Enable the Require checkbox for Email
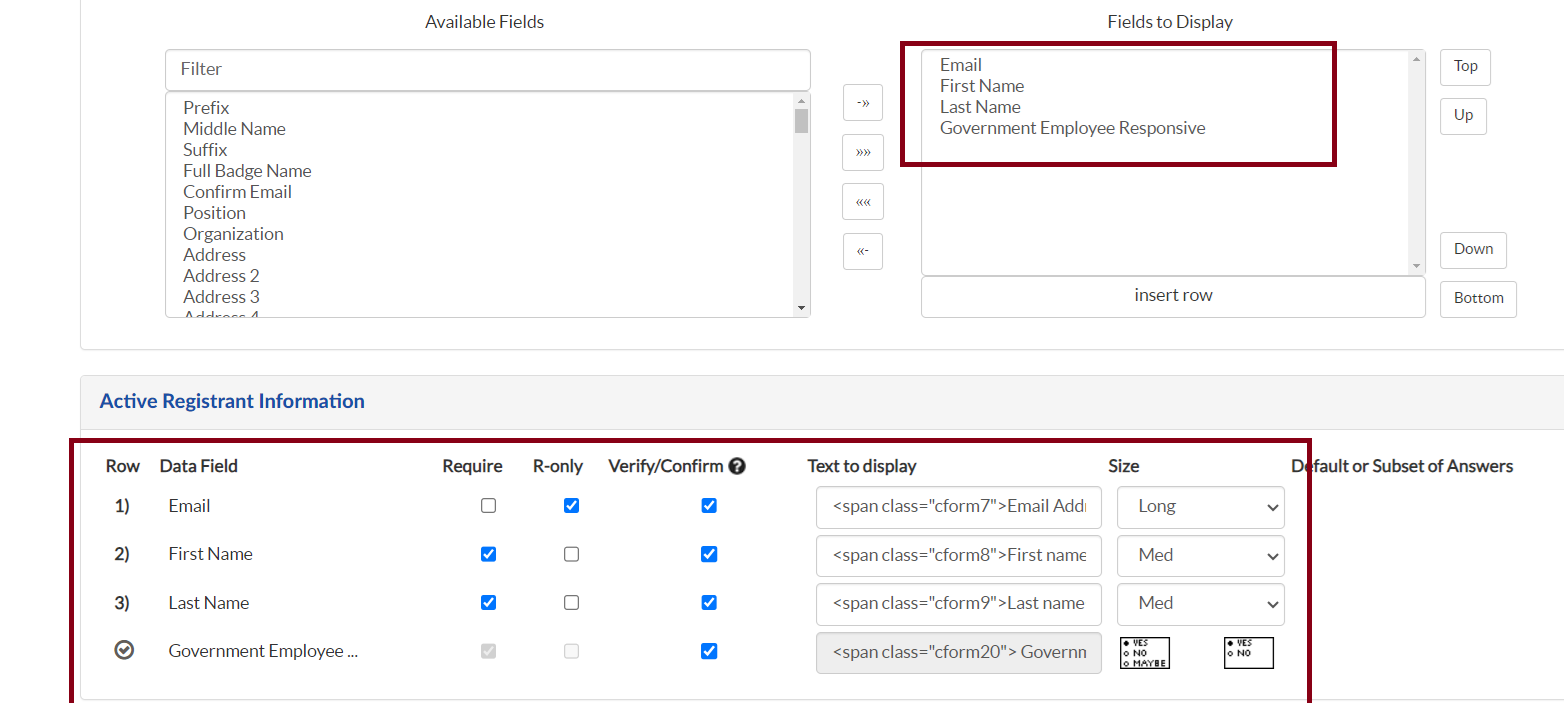The image size is (1564, 703). [488, 506]
